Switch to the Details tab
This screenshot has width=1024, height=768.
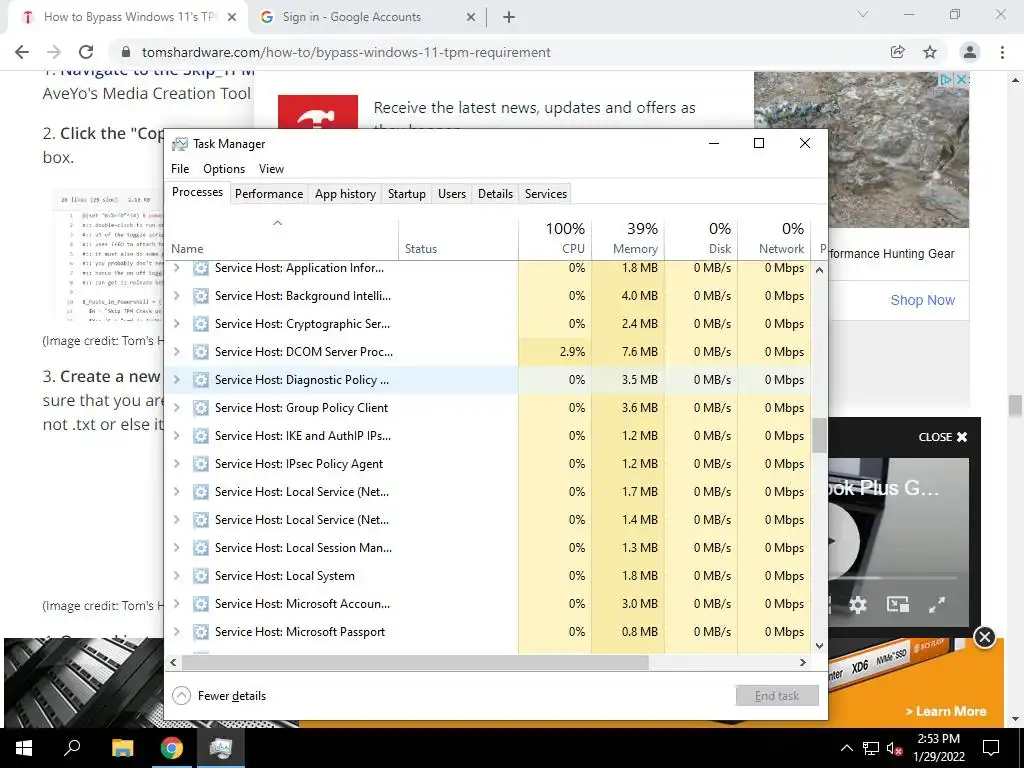[495, 194]
